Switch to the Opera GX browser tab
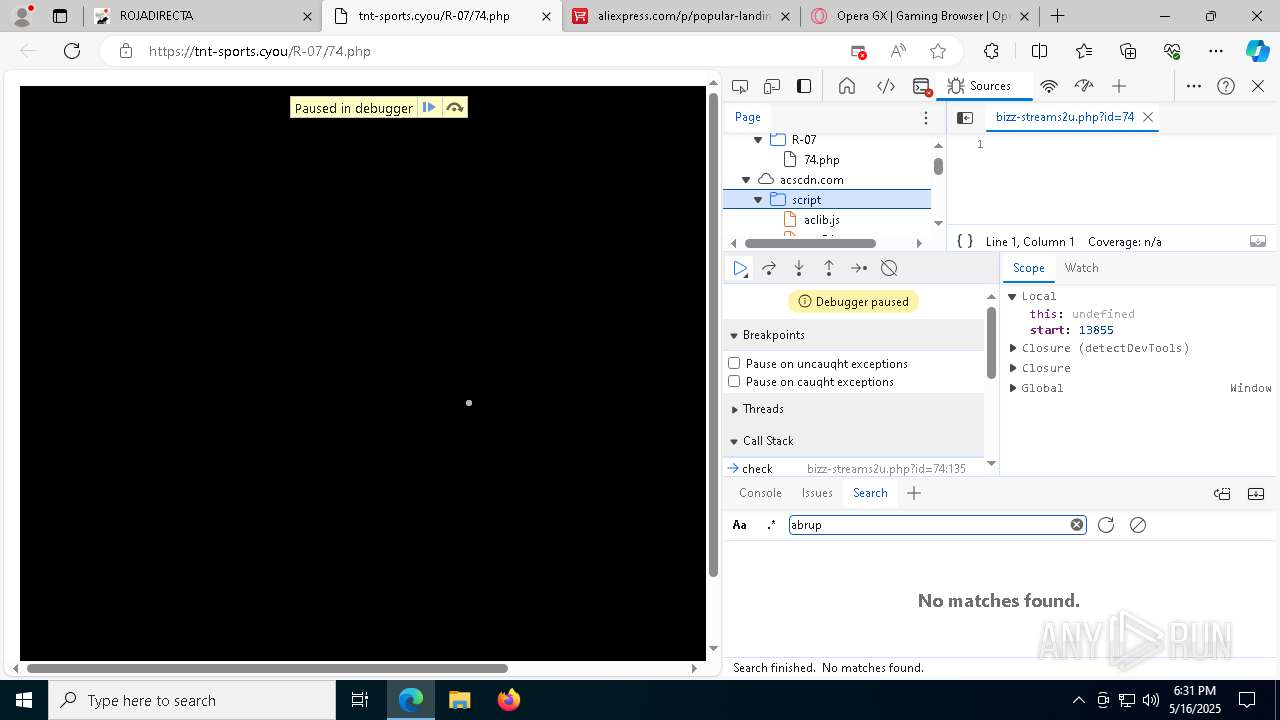The width and height of the screenshot is (1280, 720). click(x=918, y=16)
